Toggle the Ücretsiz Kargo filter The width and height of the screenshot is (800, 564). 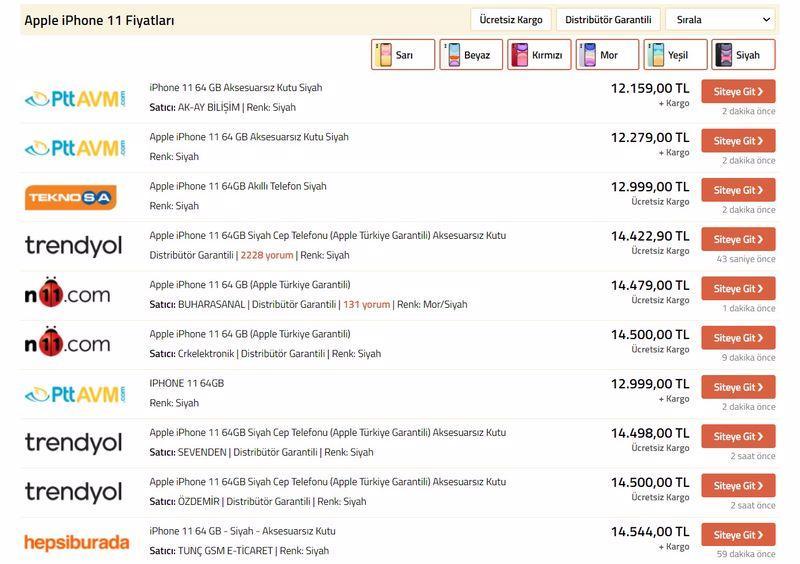[511, 20]
